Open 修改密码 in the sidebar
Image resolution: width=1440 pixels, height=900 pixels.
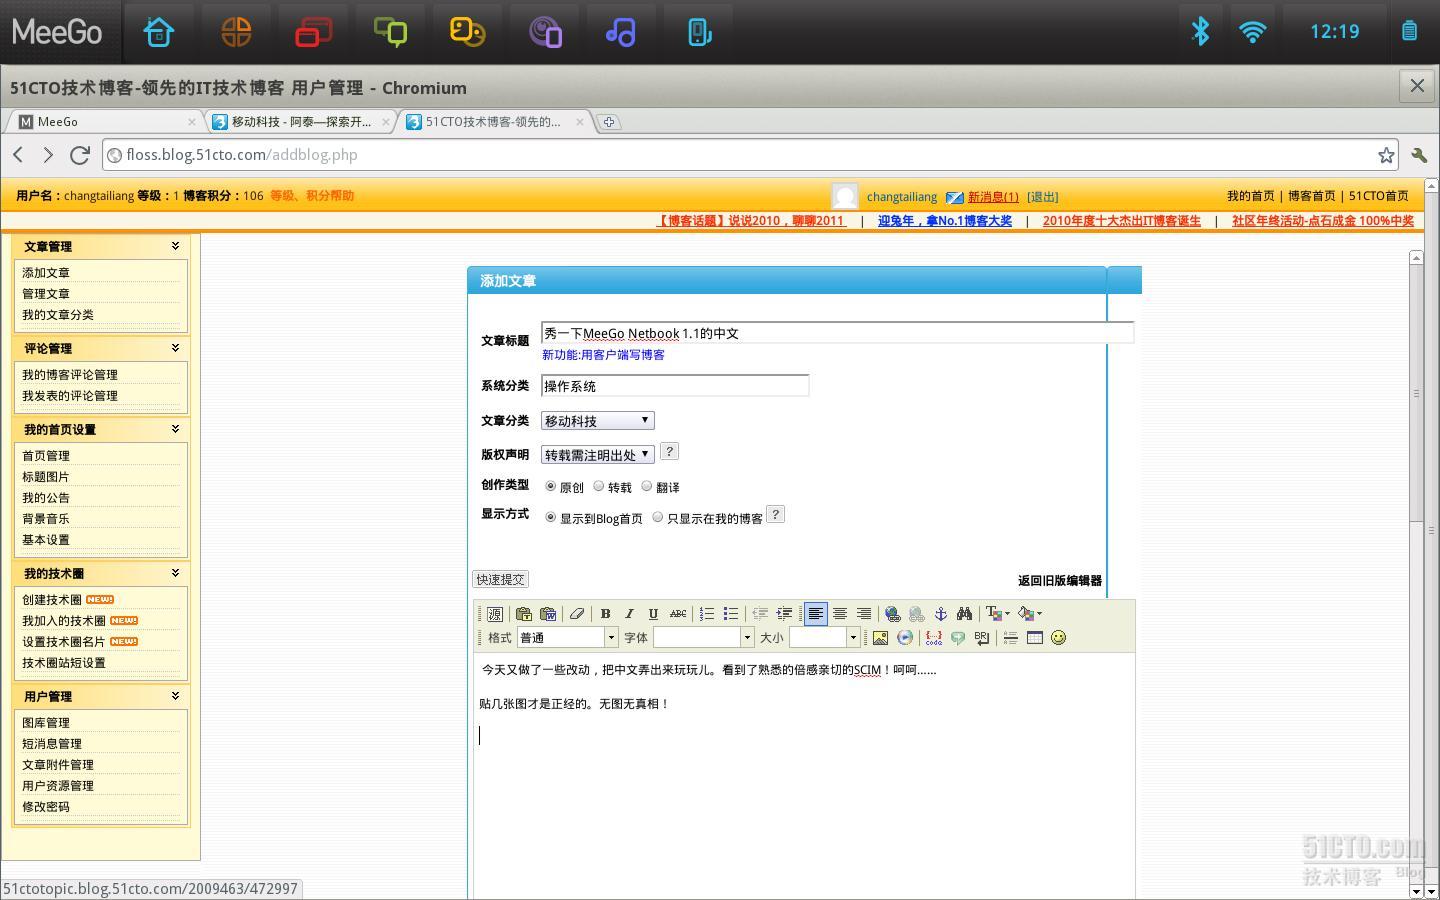pos(46,807)
